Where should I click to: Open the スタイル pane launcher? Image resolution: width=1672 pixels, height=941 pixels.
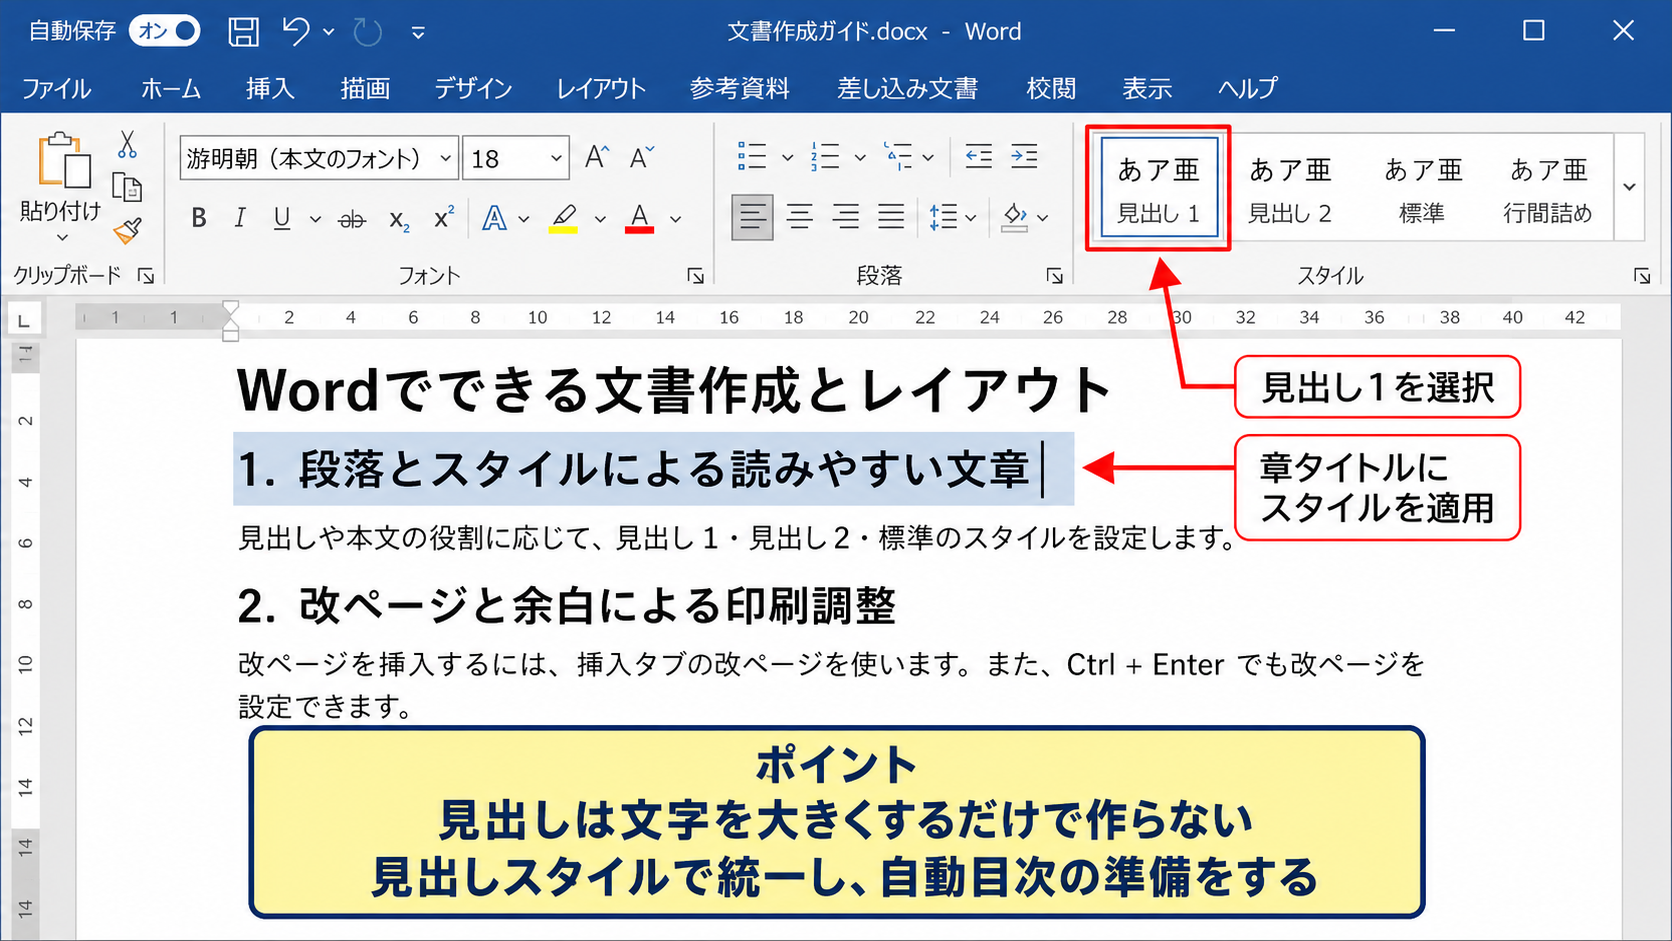1642,276
